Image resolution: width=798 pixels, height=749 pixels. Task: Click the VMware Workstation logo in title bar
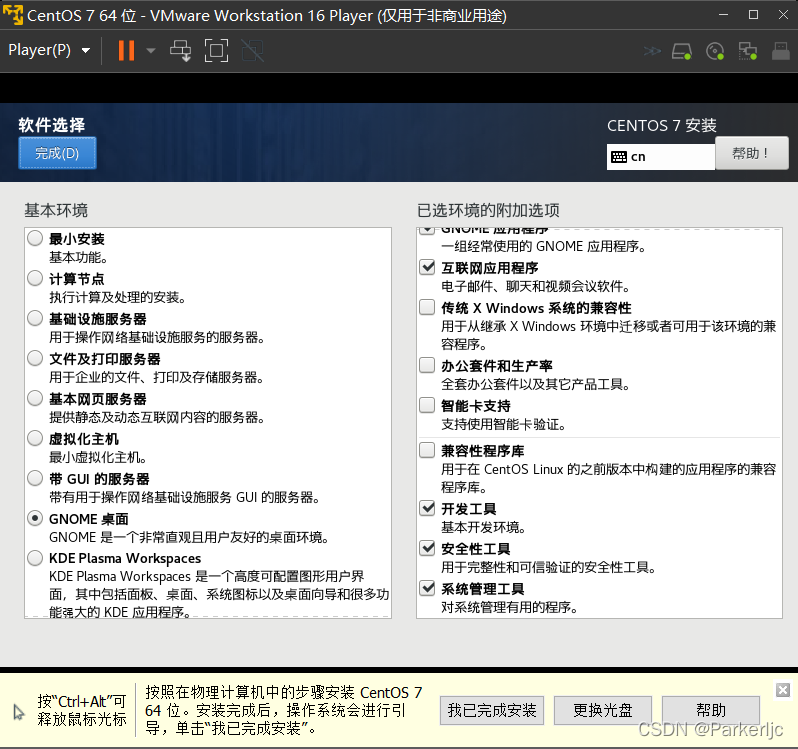[x=13, y=15]
